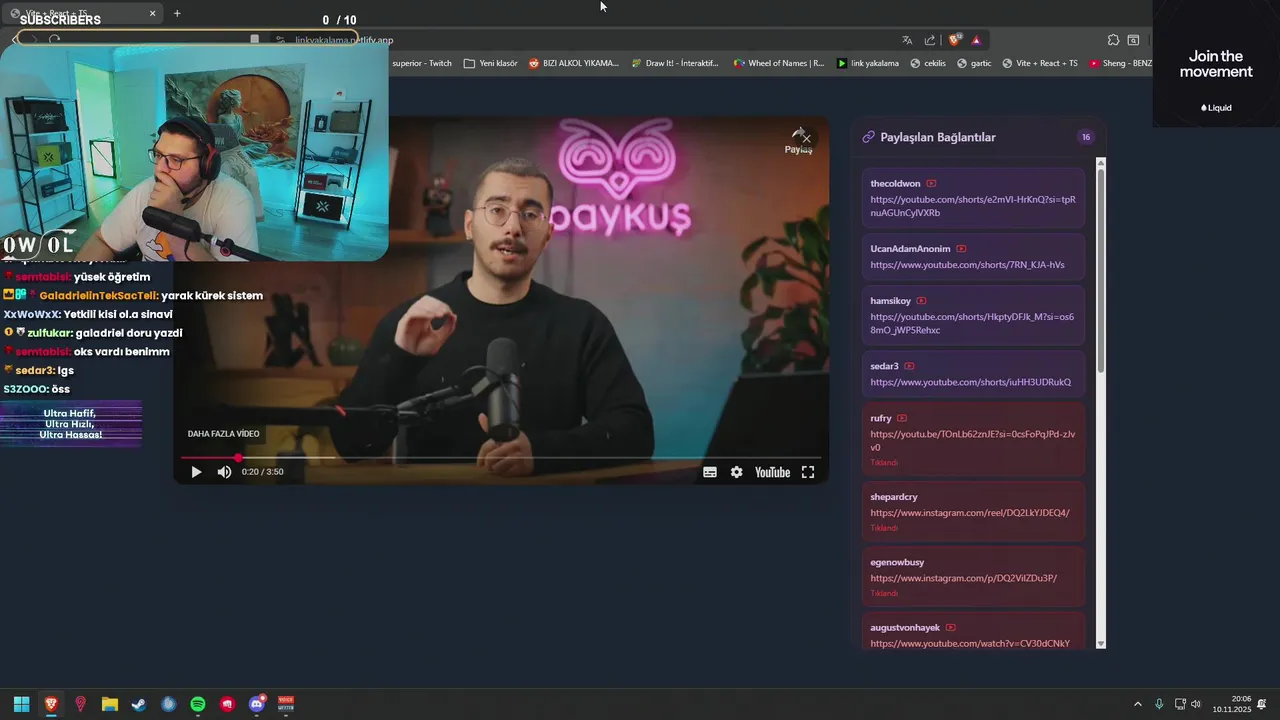Open the 'superior - Twitch' bookmark

(422, 63)
